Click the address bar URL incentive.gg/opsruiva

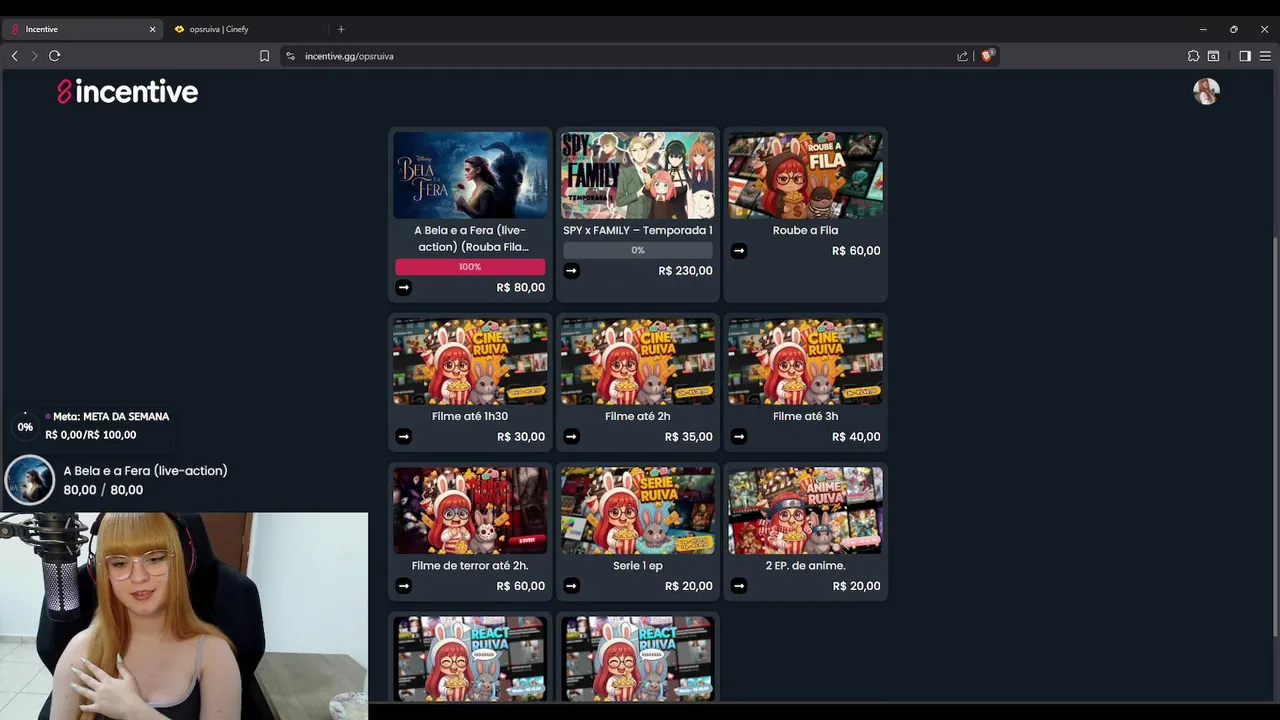pos(349,56)
